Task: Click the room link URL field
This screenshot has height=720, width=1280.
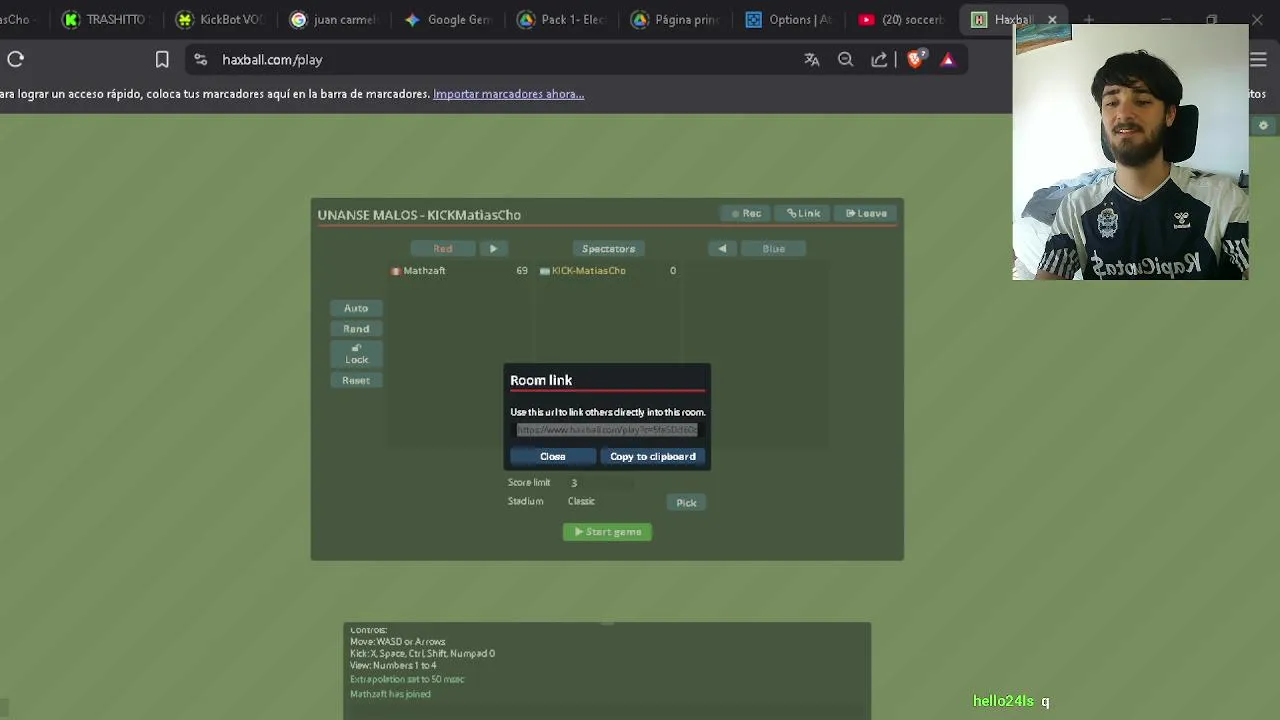Action: pos(607,430)
